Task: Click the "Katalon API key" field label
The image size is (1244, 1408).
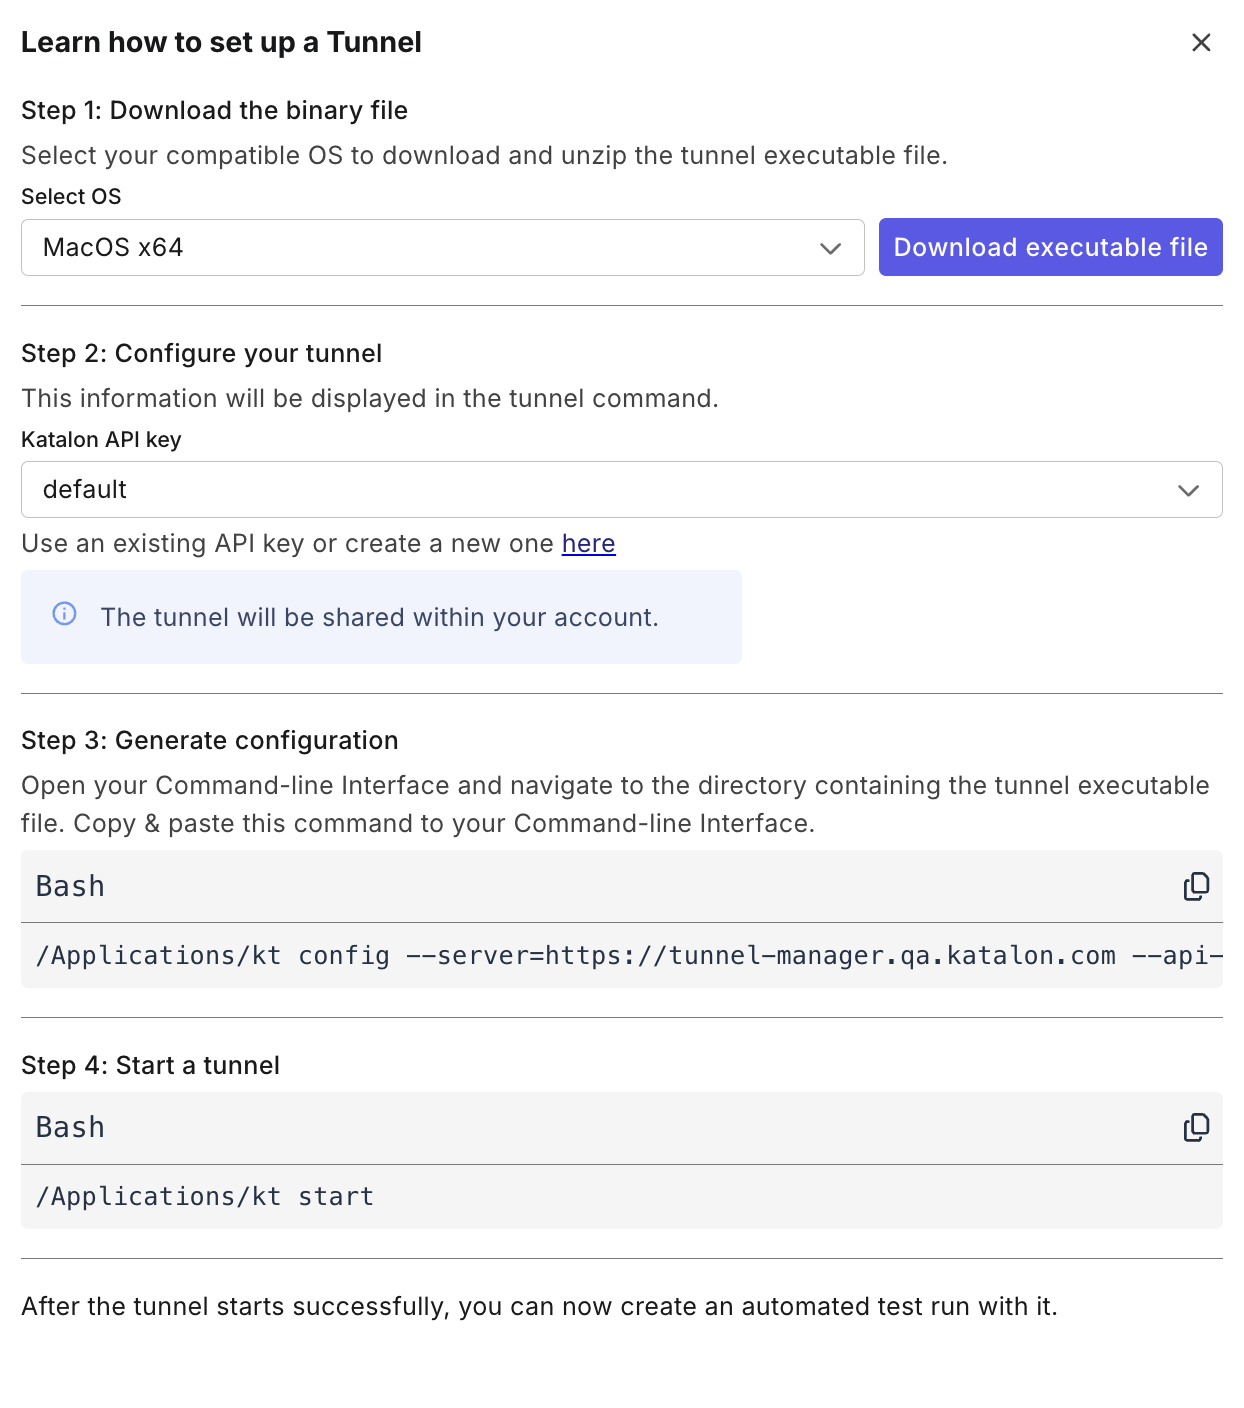Action: click(x=101, y=440)
